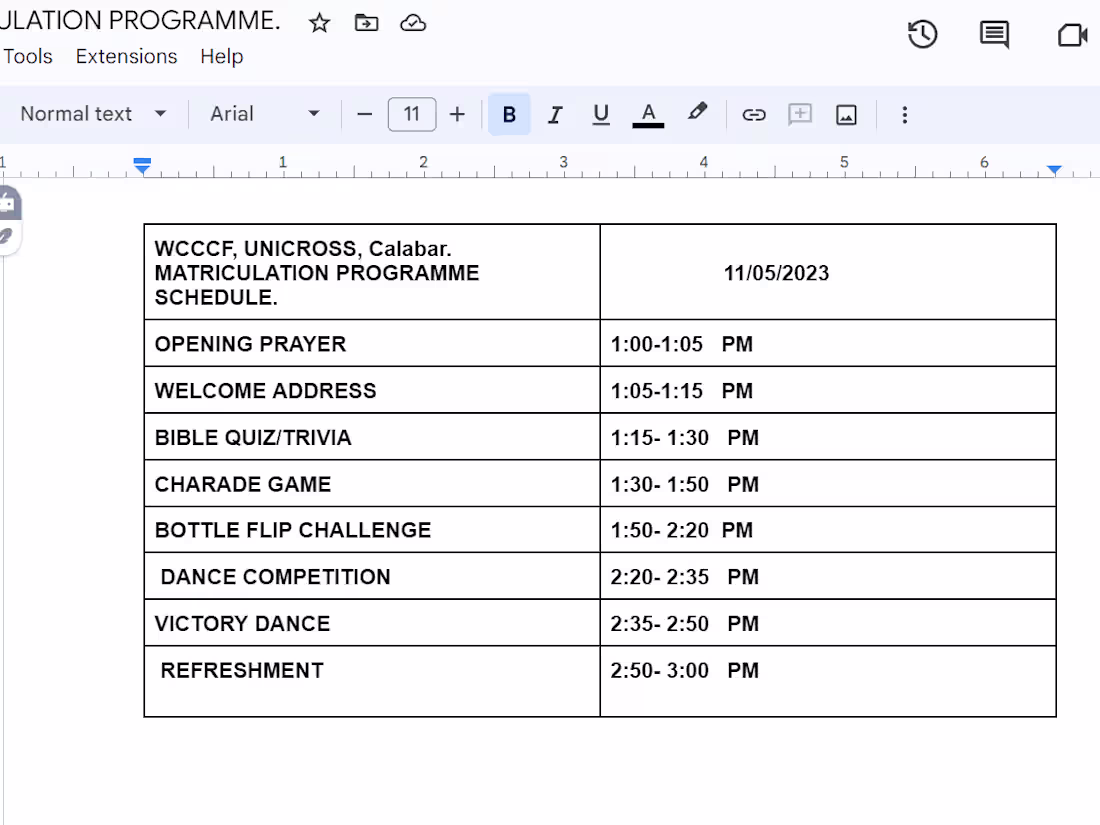
Task: Open the Extensions menu
Action: tap(126, 56)
